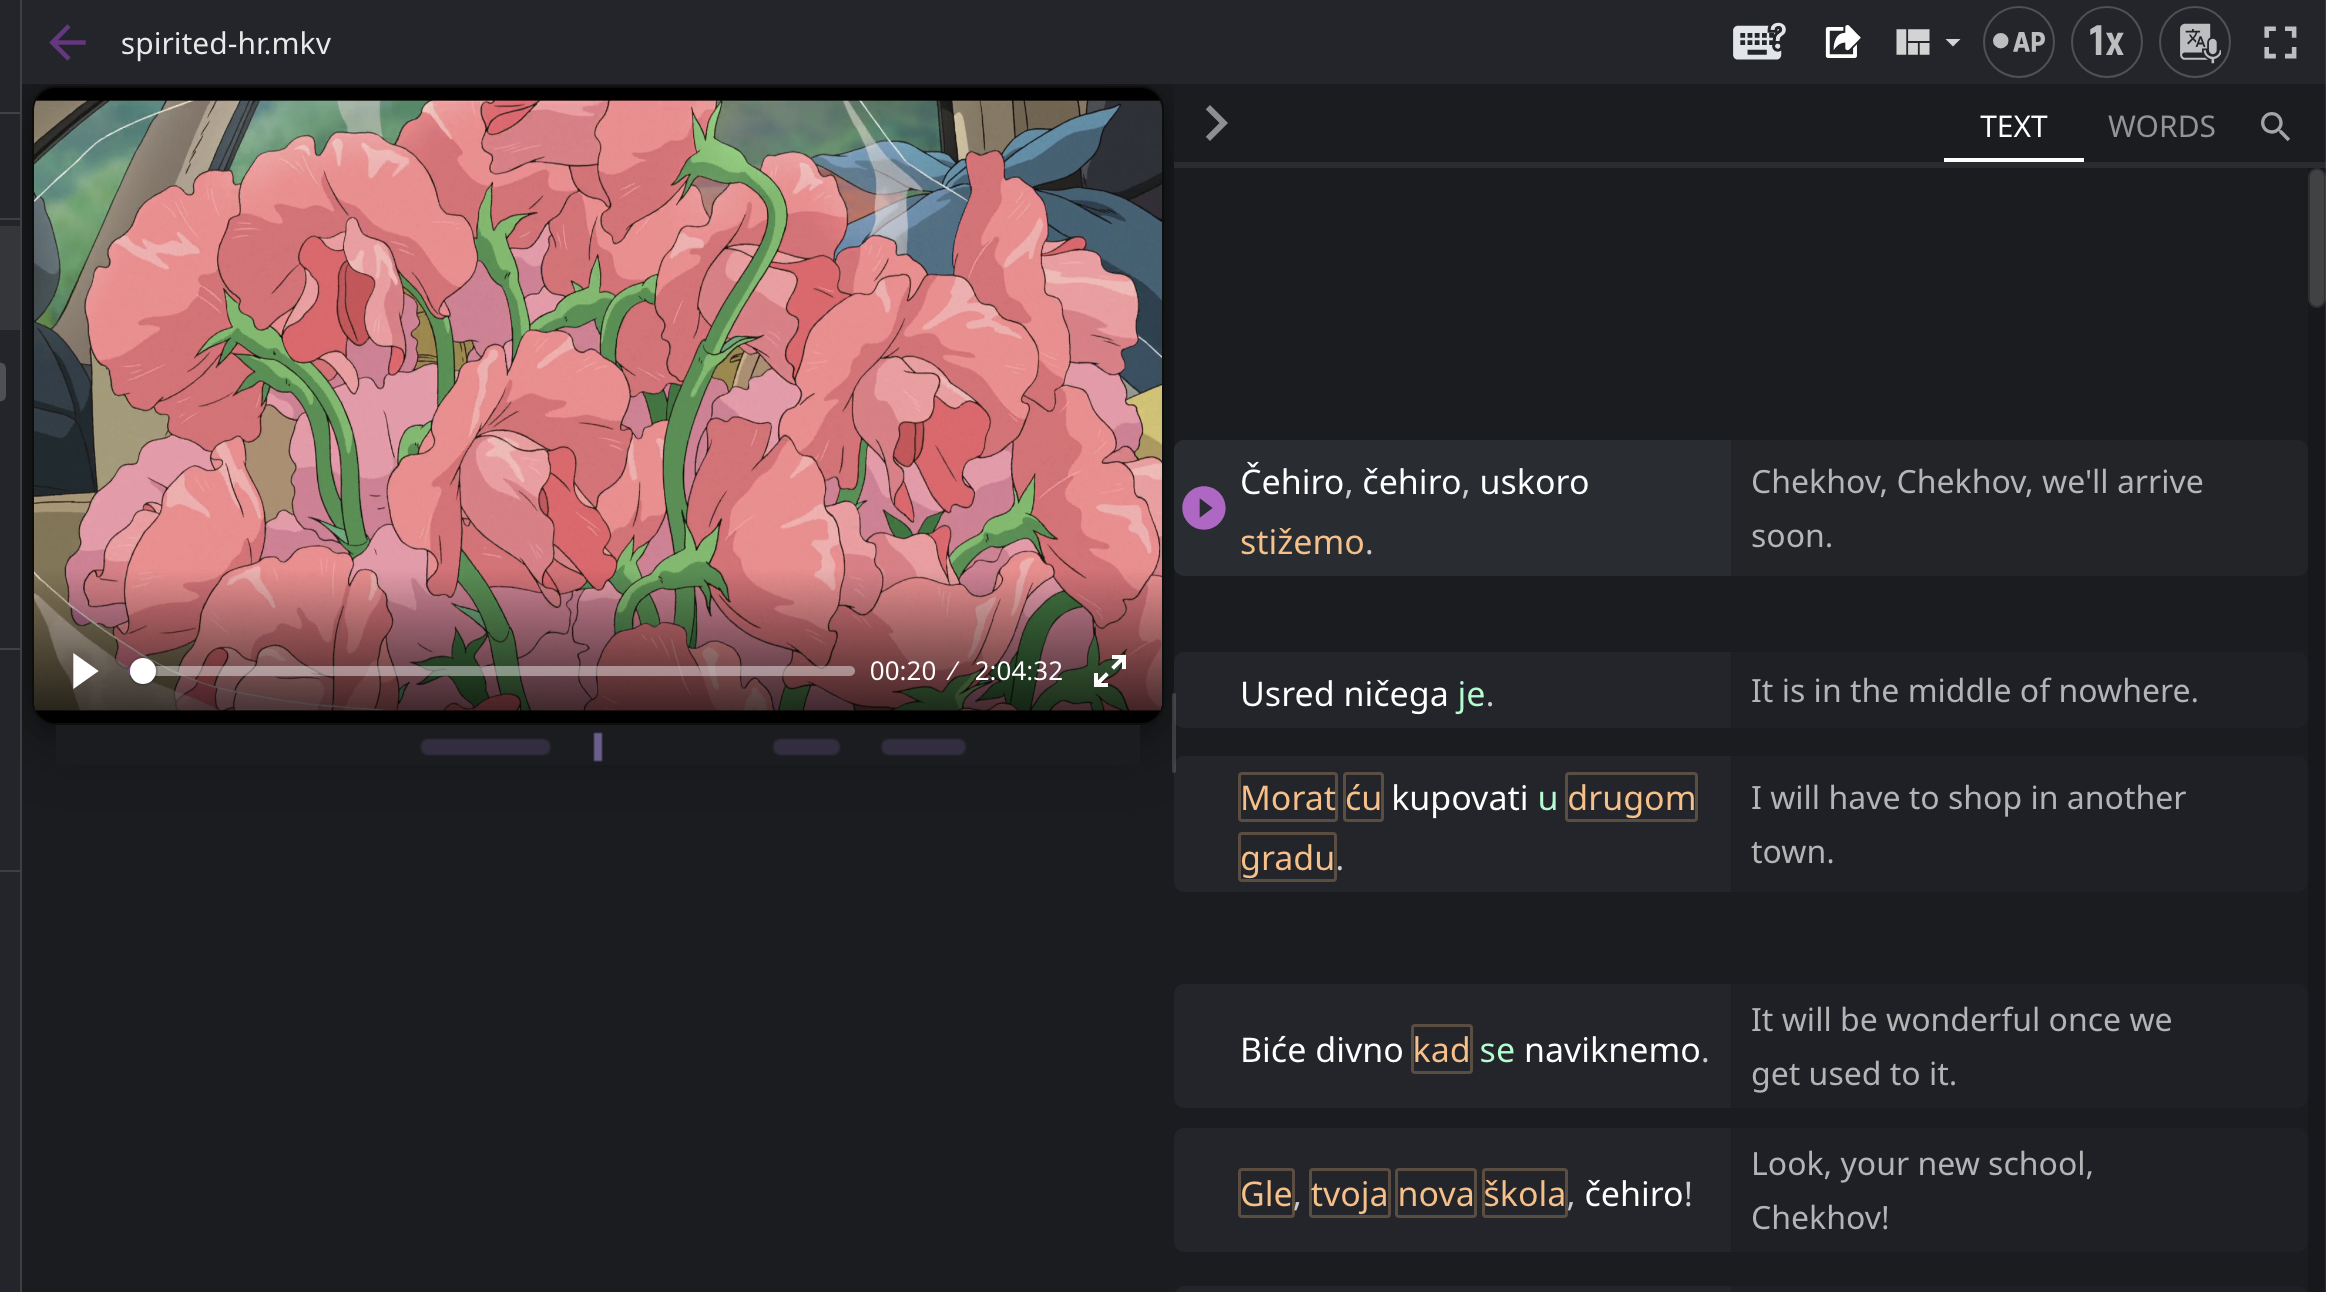Viewport: 2326px width, 1292px height.
Task: Open keyboard shortcuts help
Action: tap(1758, 42)
